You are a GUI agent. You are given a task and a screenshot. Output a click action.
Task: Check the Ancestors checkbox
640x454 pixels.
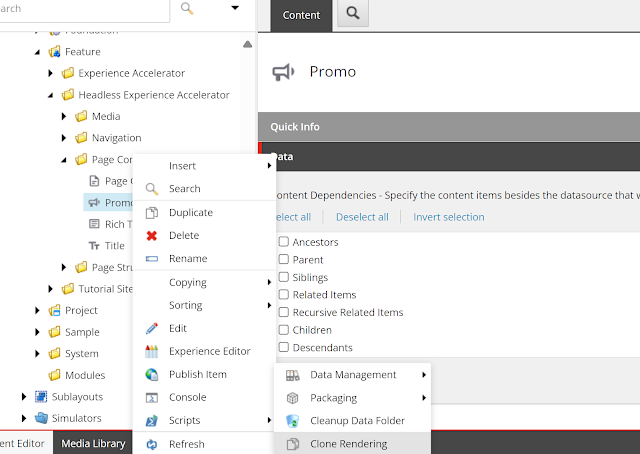(x=284, y=242)
